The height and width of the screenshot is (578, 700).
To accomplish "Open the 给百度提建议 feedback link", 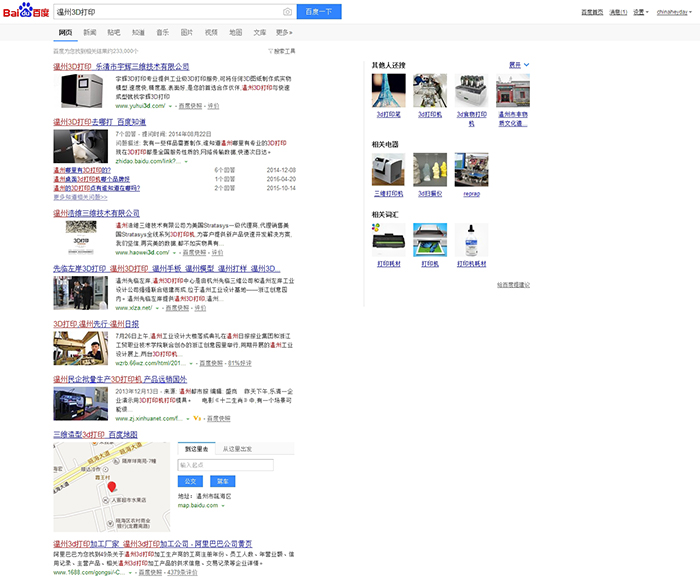I will click(513, 285).
